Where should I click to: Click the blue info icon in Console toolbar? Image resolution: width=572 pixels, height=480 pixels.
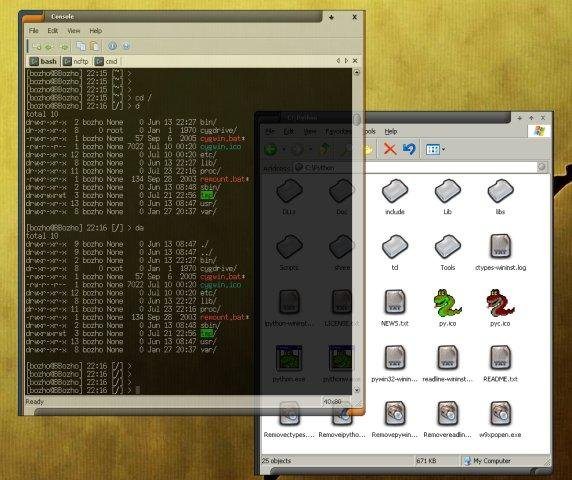(112, 46)
